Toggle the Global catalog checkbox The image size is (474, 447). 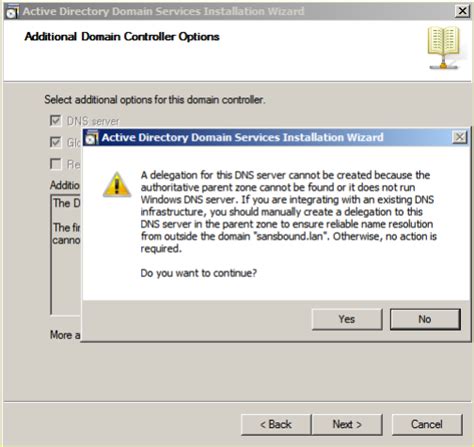click(x=56, y=142)
